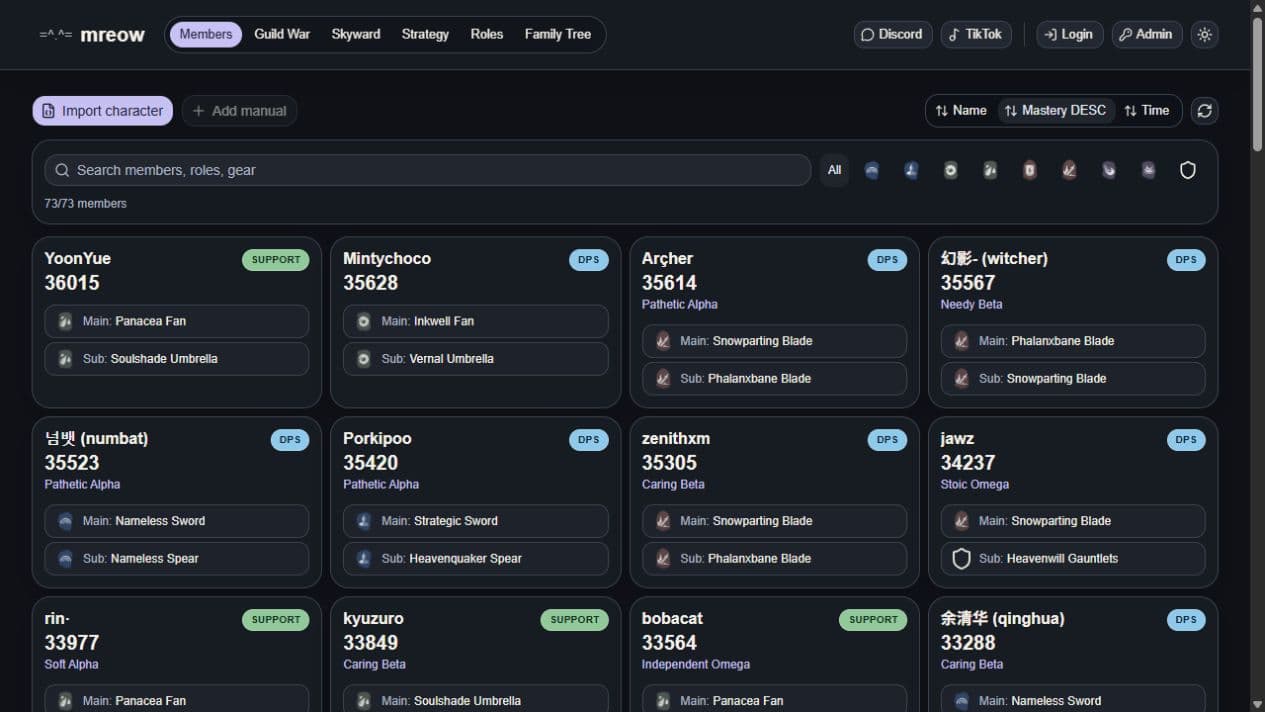1265x712 pixels.
Task: View the Family Tree tab
Action: pos(558,35)
